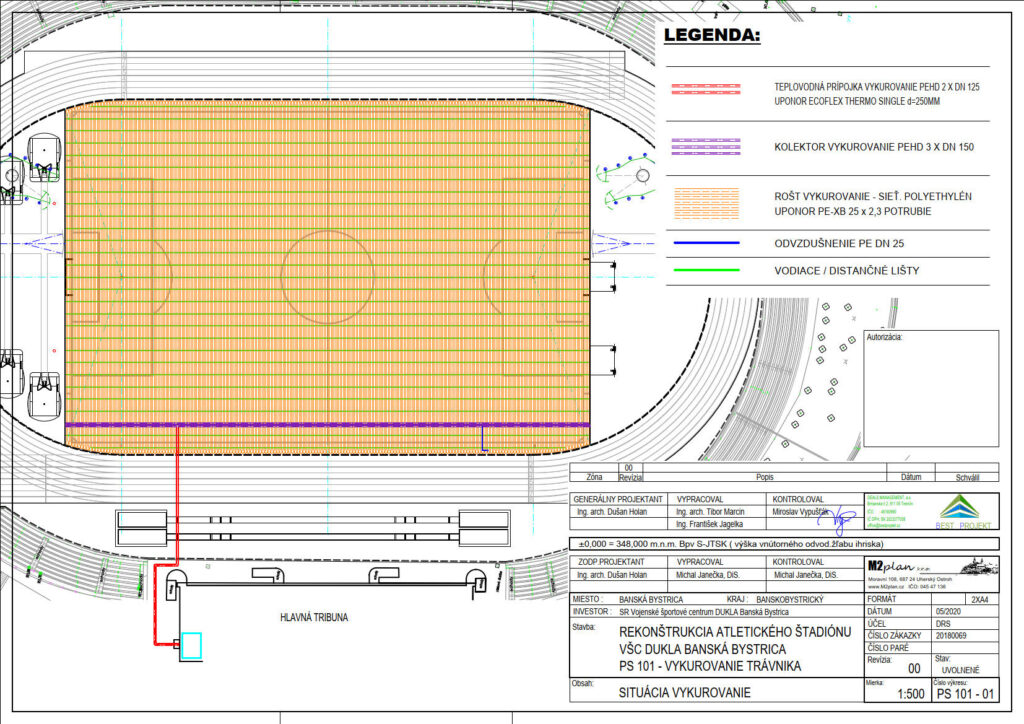The image size is (1024, 724).
Task: Select the short blue vent pipe on the pitch
Action: click(x=483, y=436)
